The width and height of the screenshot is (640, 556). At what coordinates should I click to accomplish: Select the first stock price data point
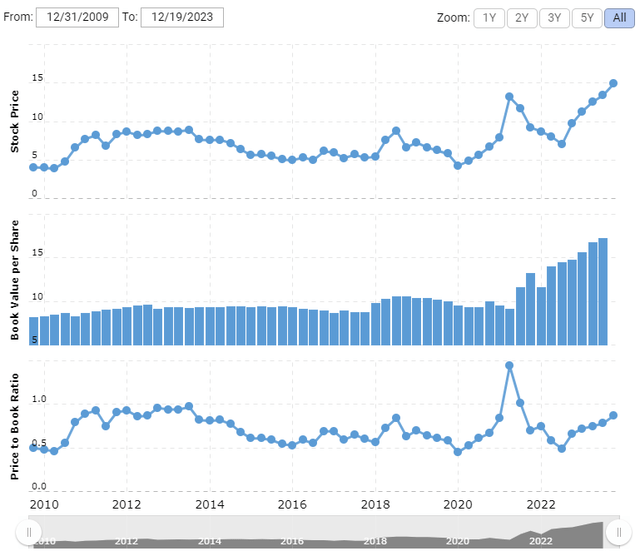[33, 167]
